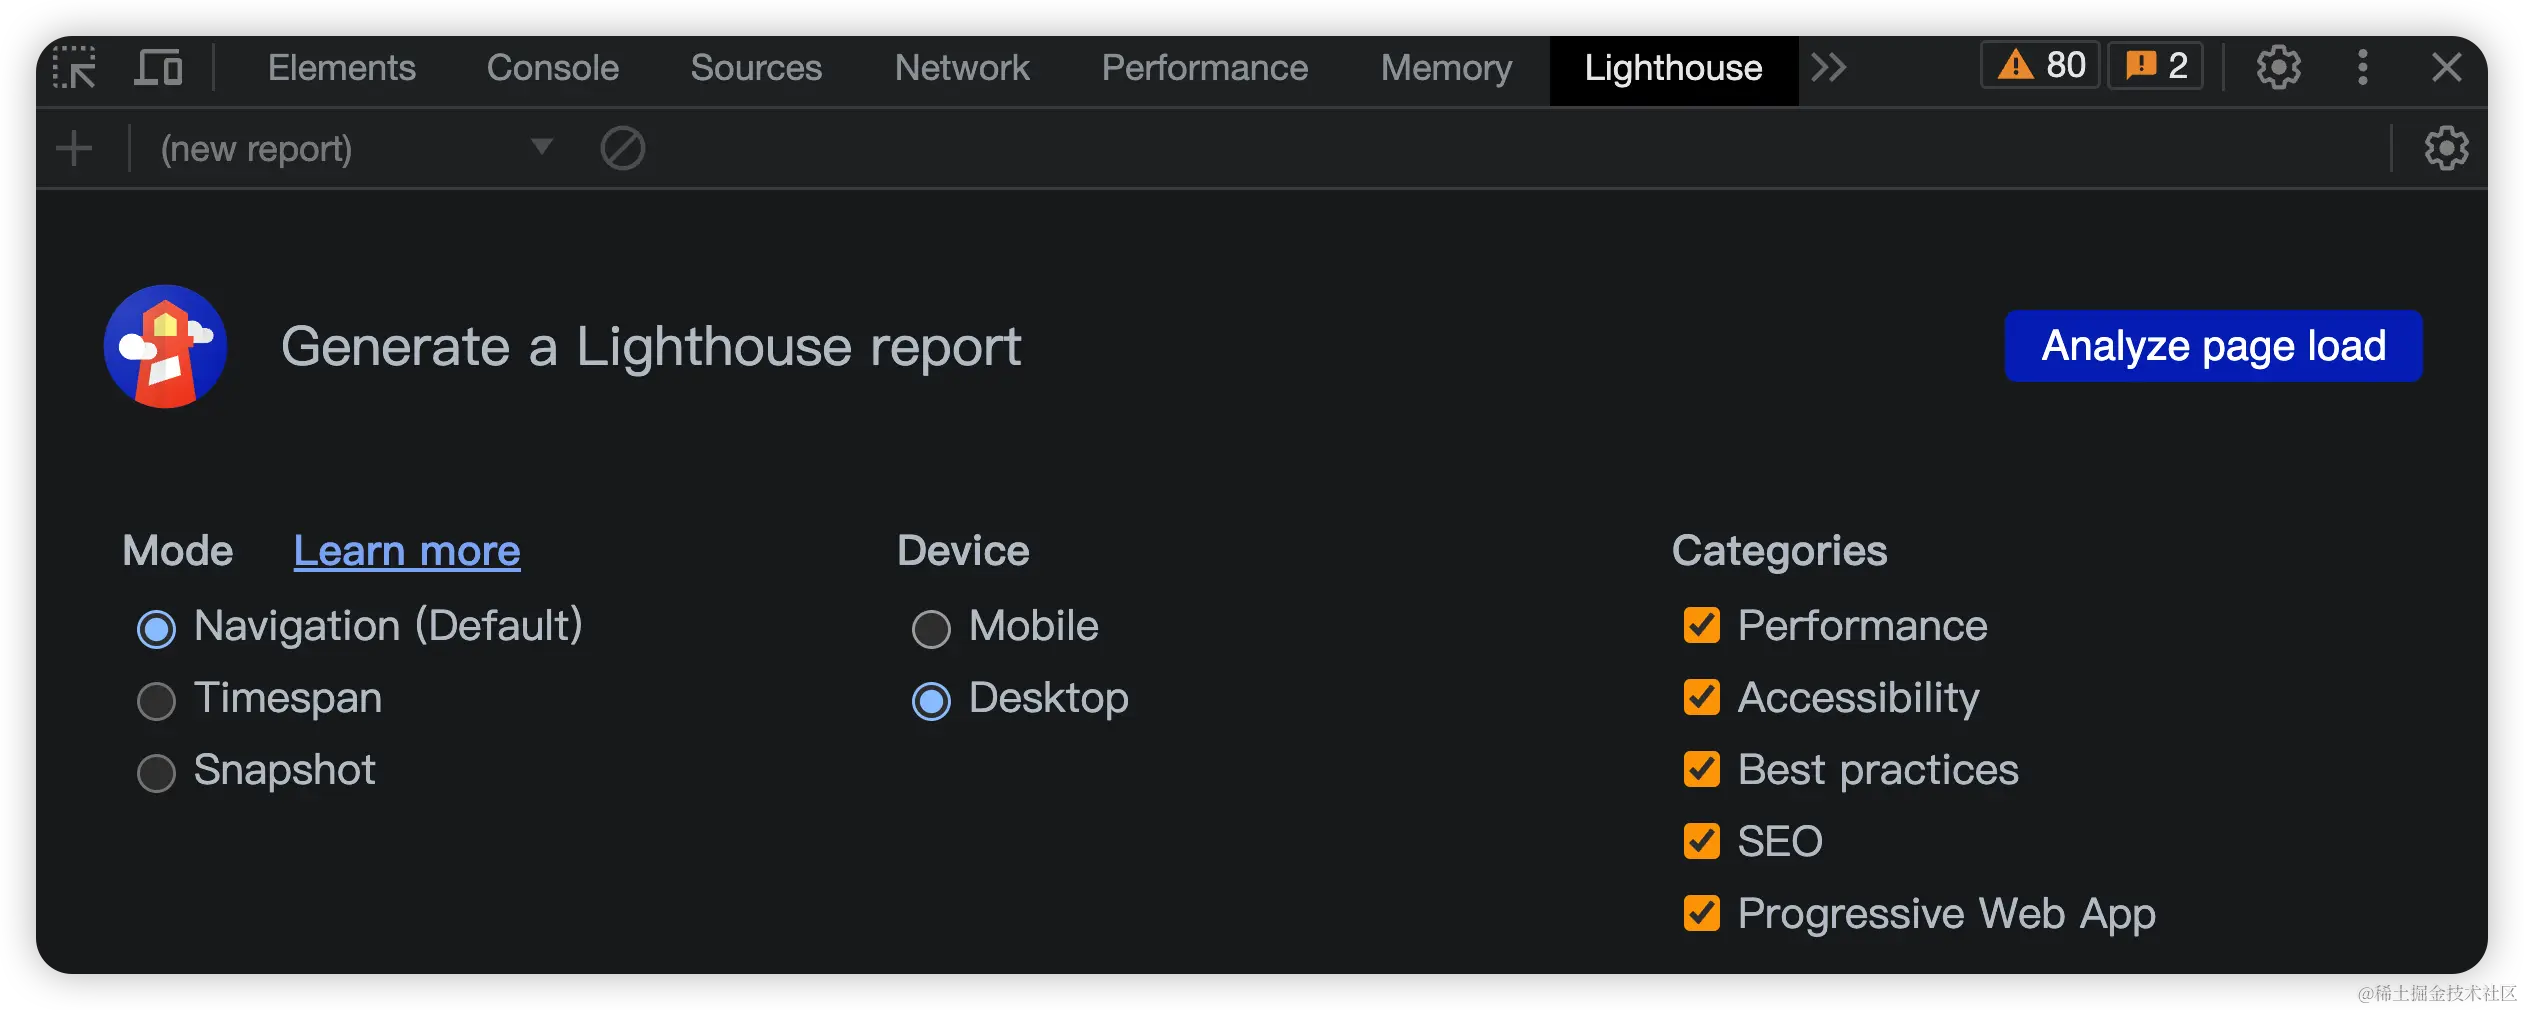
Task: Disable the SEO category checkbox
Action: tap(1702, 841)
